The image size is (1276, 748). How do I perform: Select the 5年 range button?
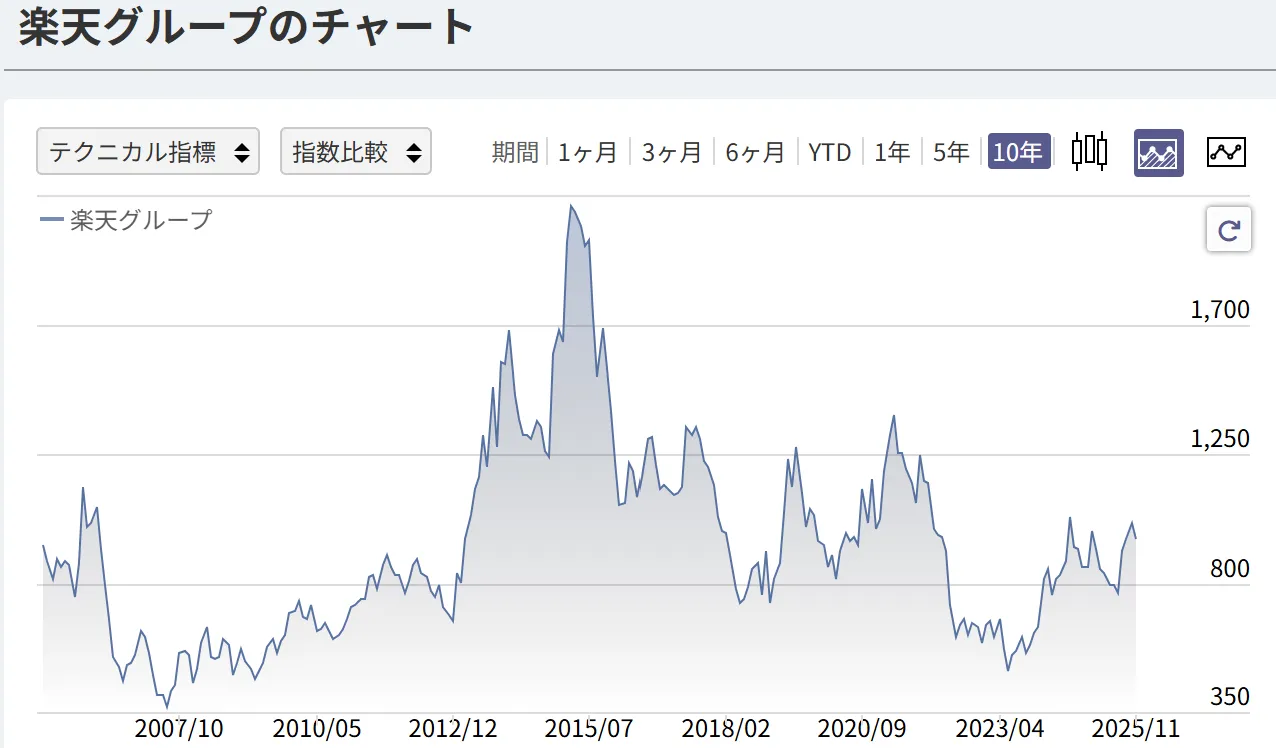point(951,152)
